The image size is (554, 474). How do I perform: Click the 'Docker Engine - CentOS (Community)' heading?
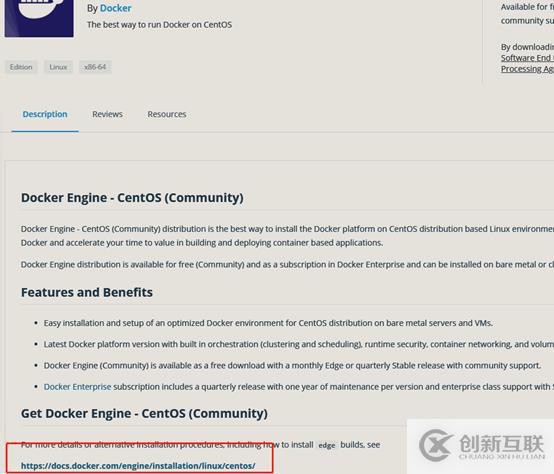pos(132,198)
